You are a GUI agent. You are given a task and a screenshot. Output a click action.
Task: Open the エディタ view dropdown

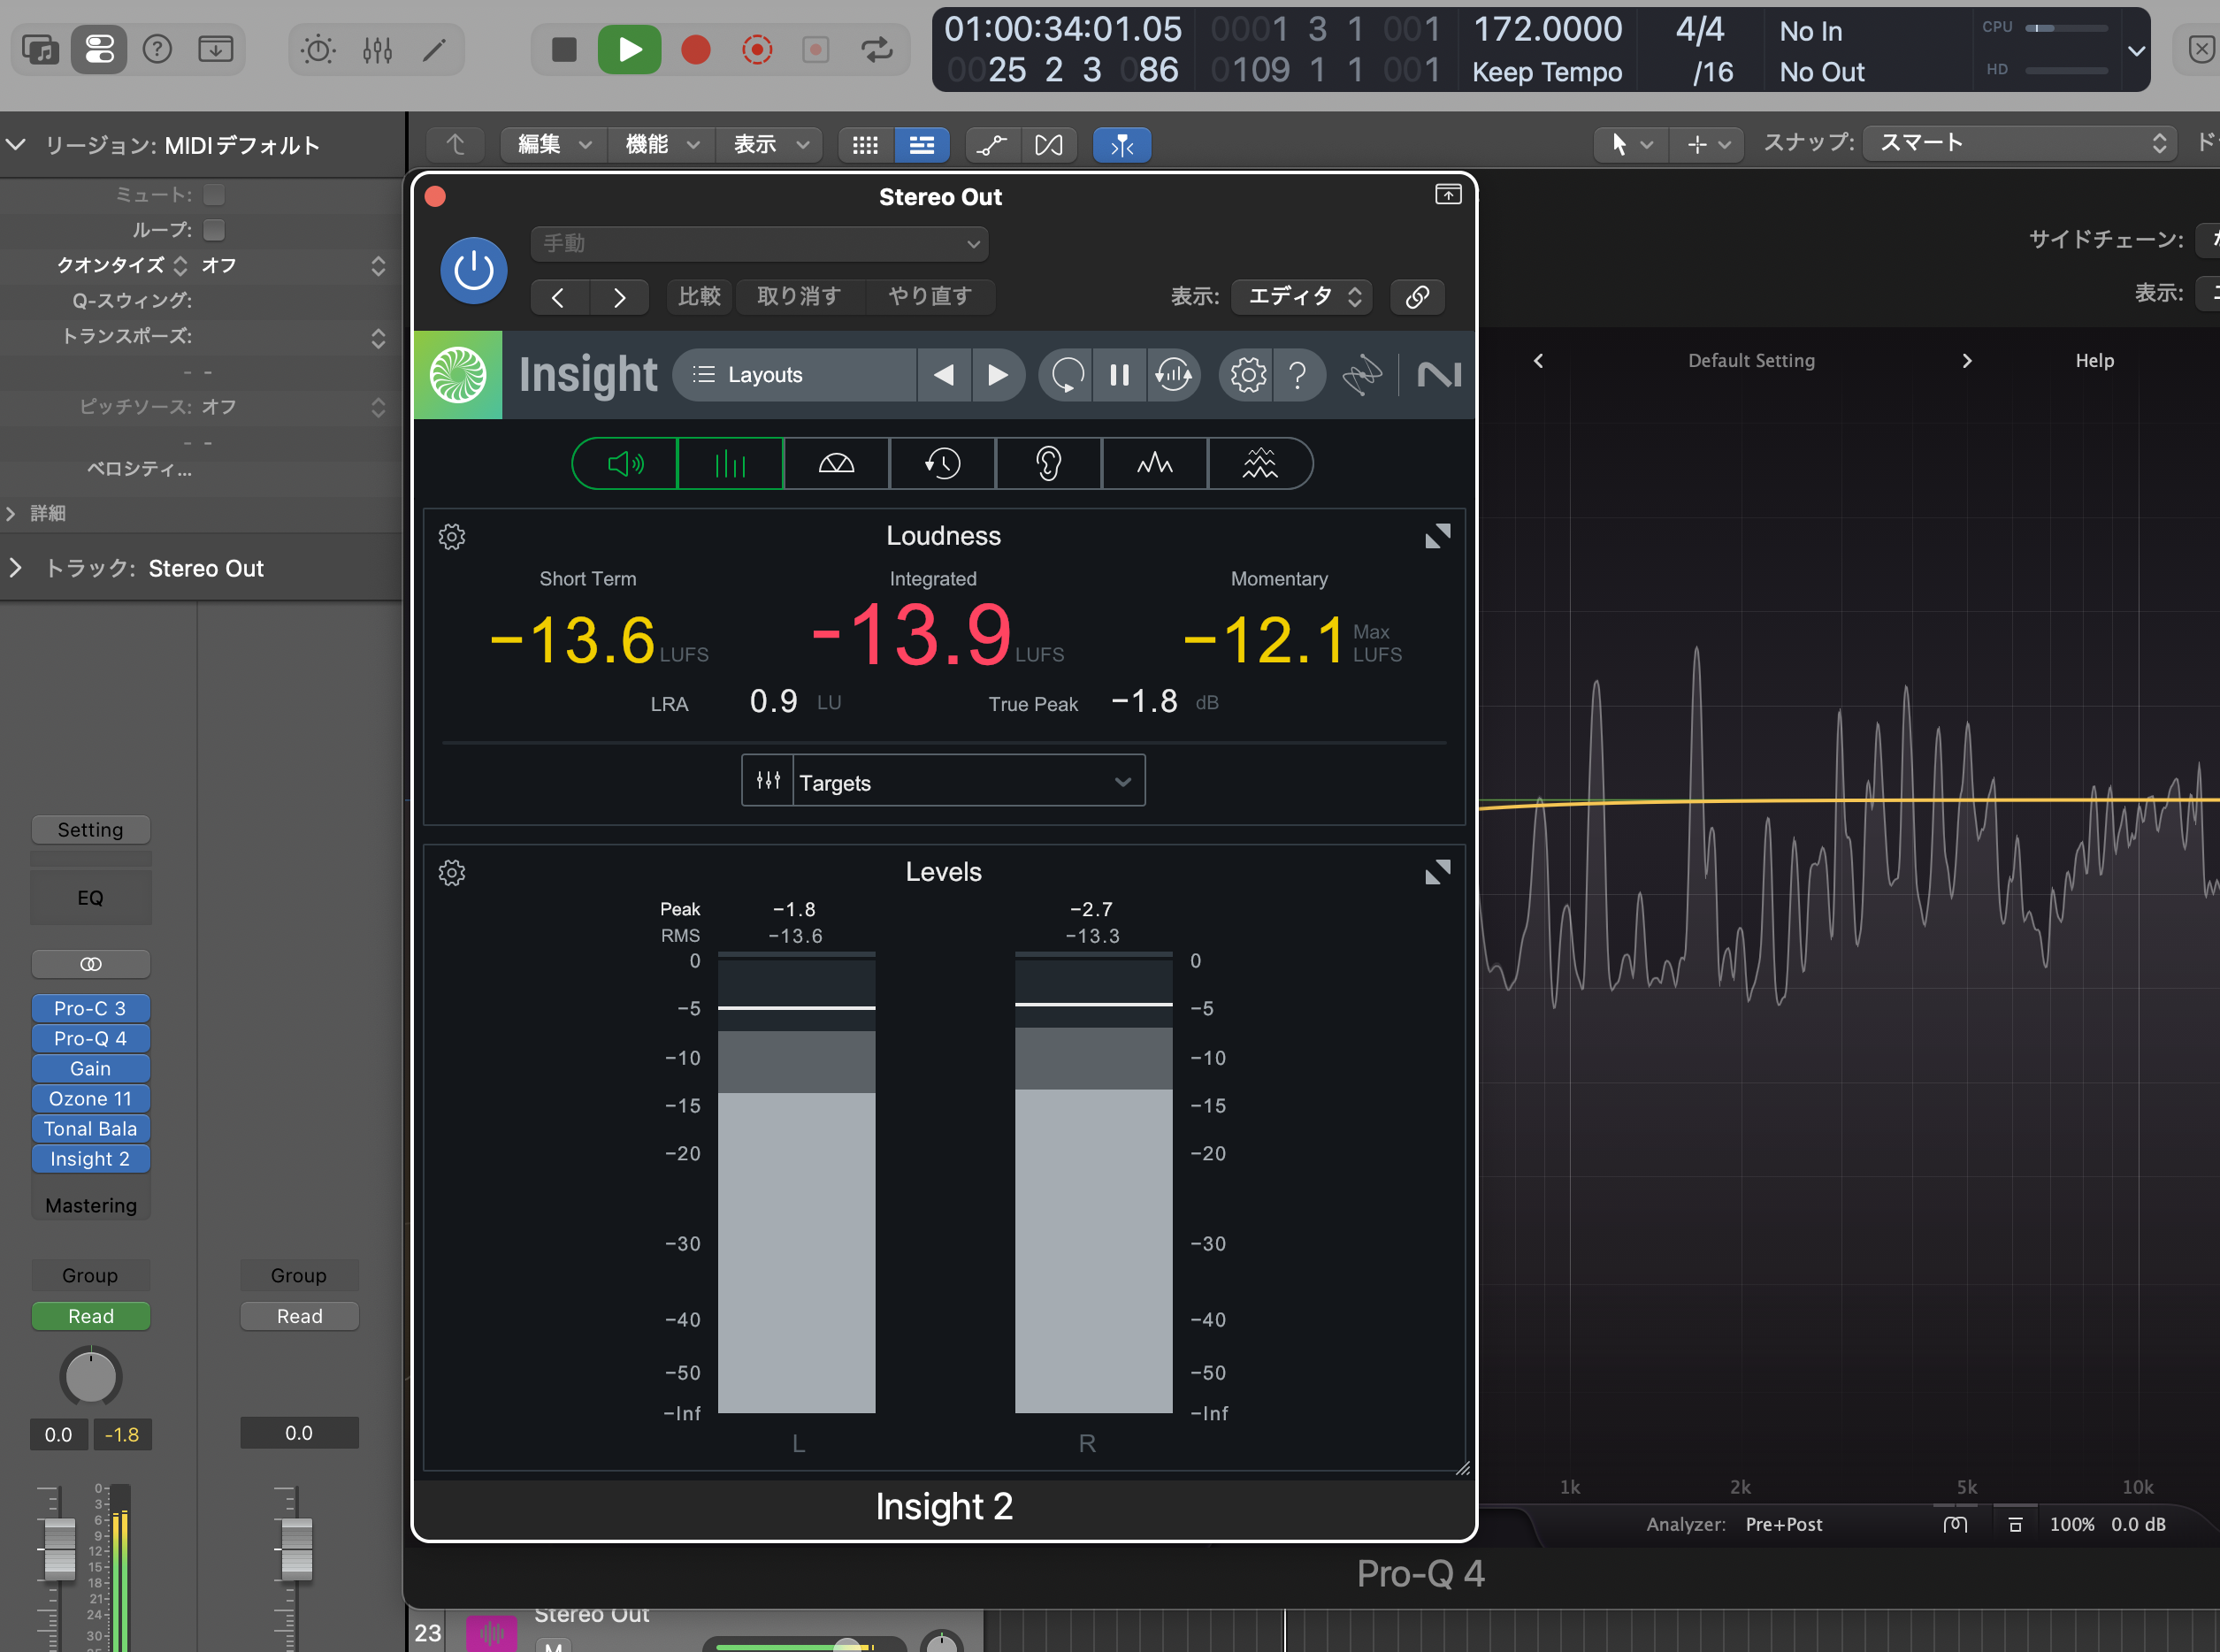(1302, 296)
